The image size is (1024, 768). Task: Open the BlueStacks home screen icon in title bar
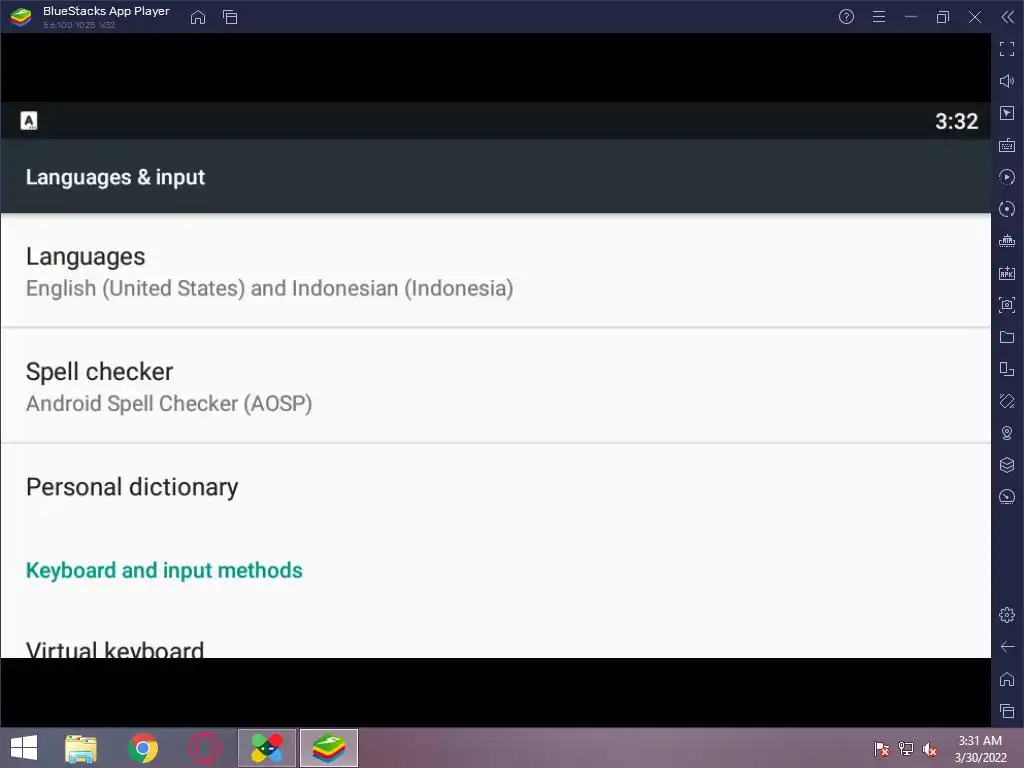(198, 17)
